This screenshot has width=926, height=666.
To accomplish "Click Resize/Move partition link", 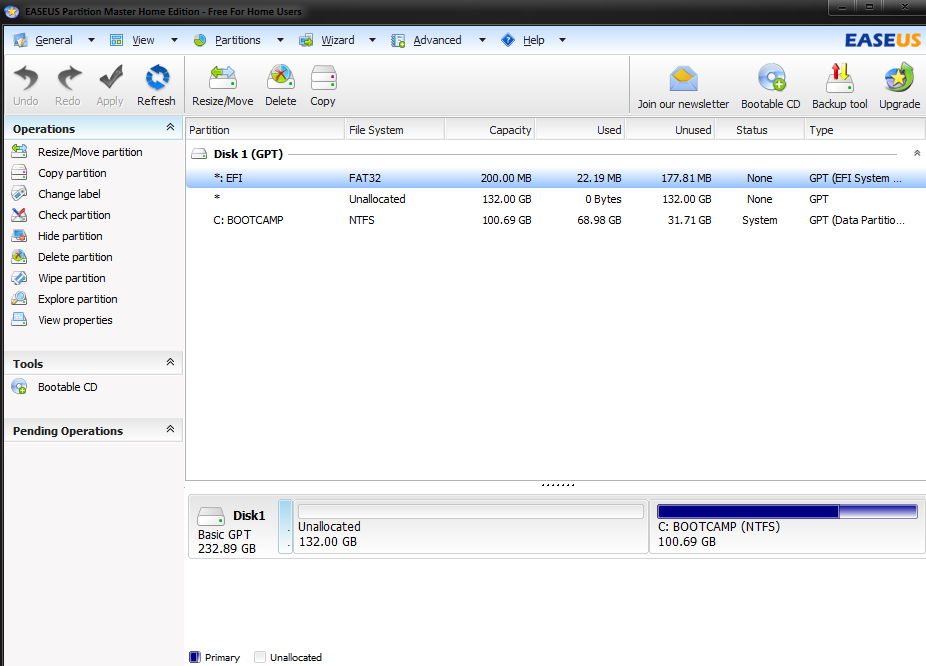I will pos(90,152).
